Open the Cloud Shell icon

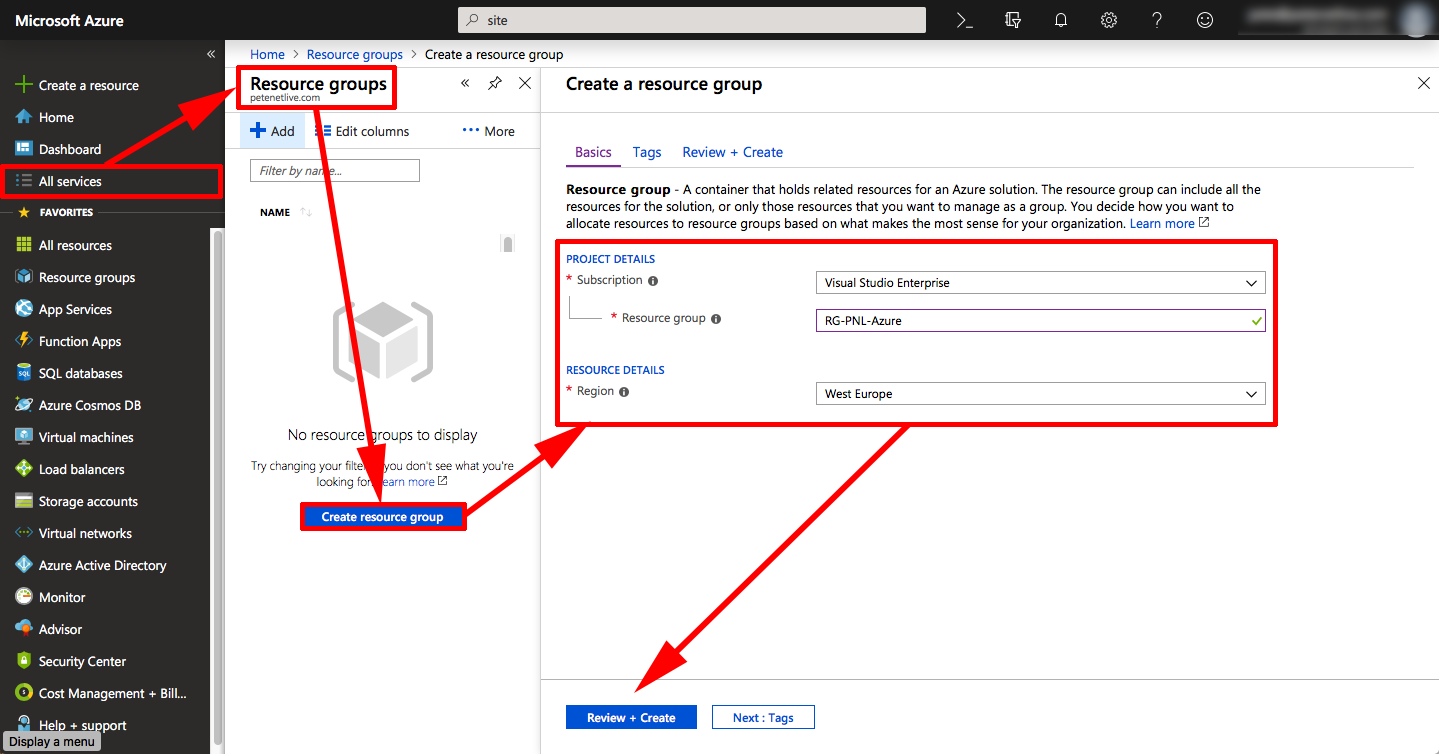click(x=964, y=20)
